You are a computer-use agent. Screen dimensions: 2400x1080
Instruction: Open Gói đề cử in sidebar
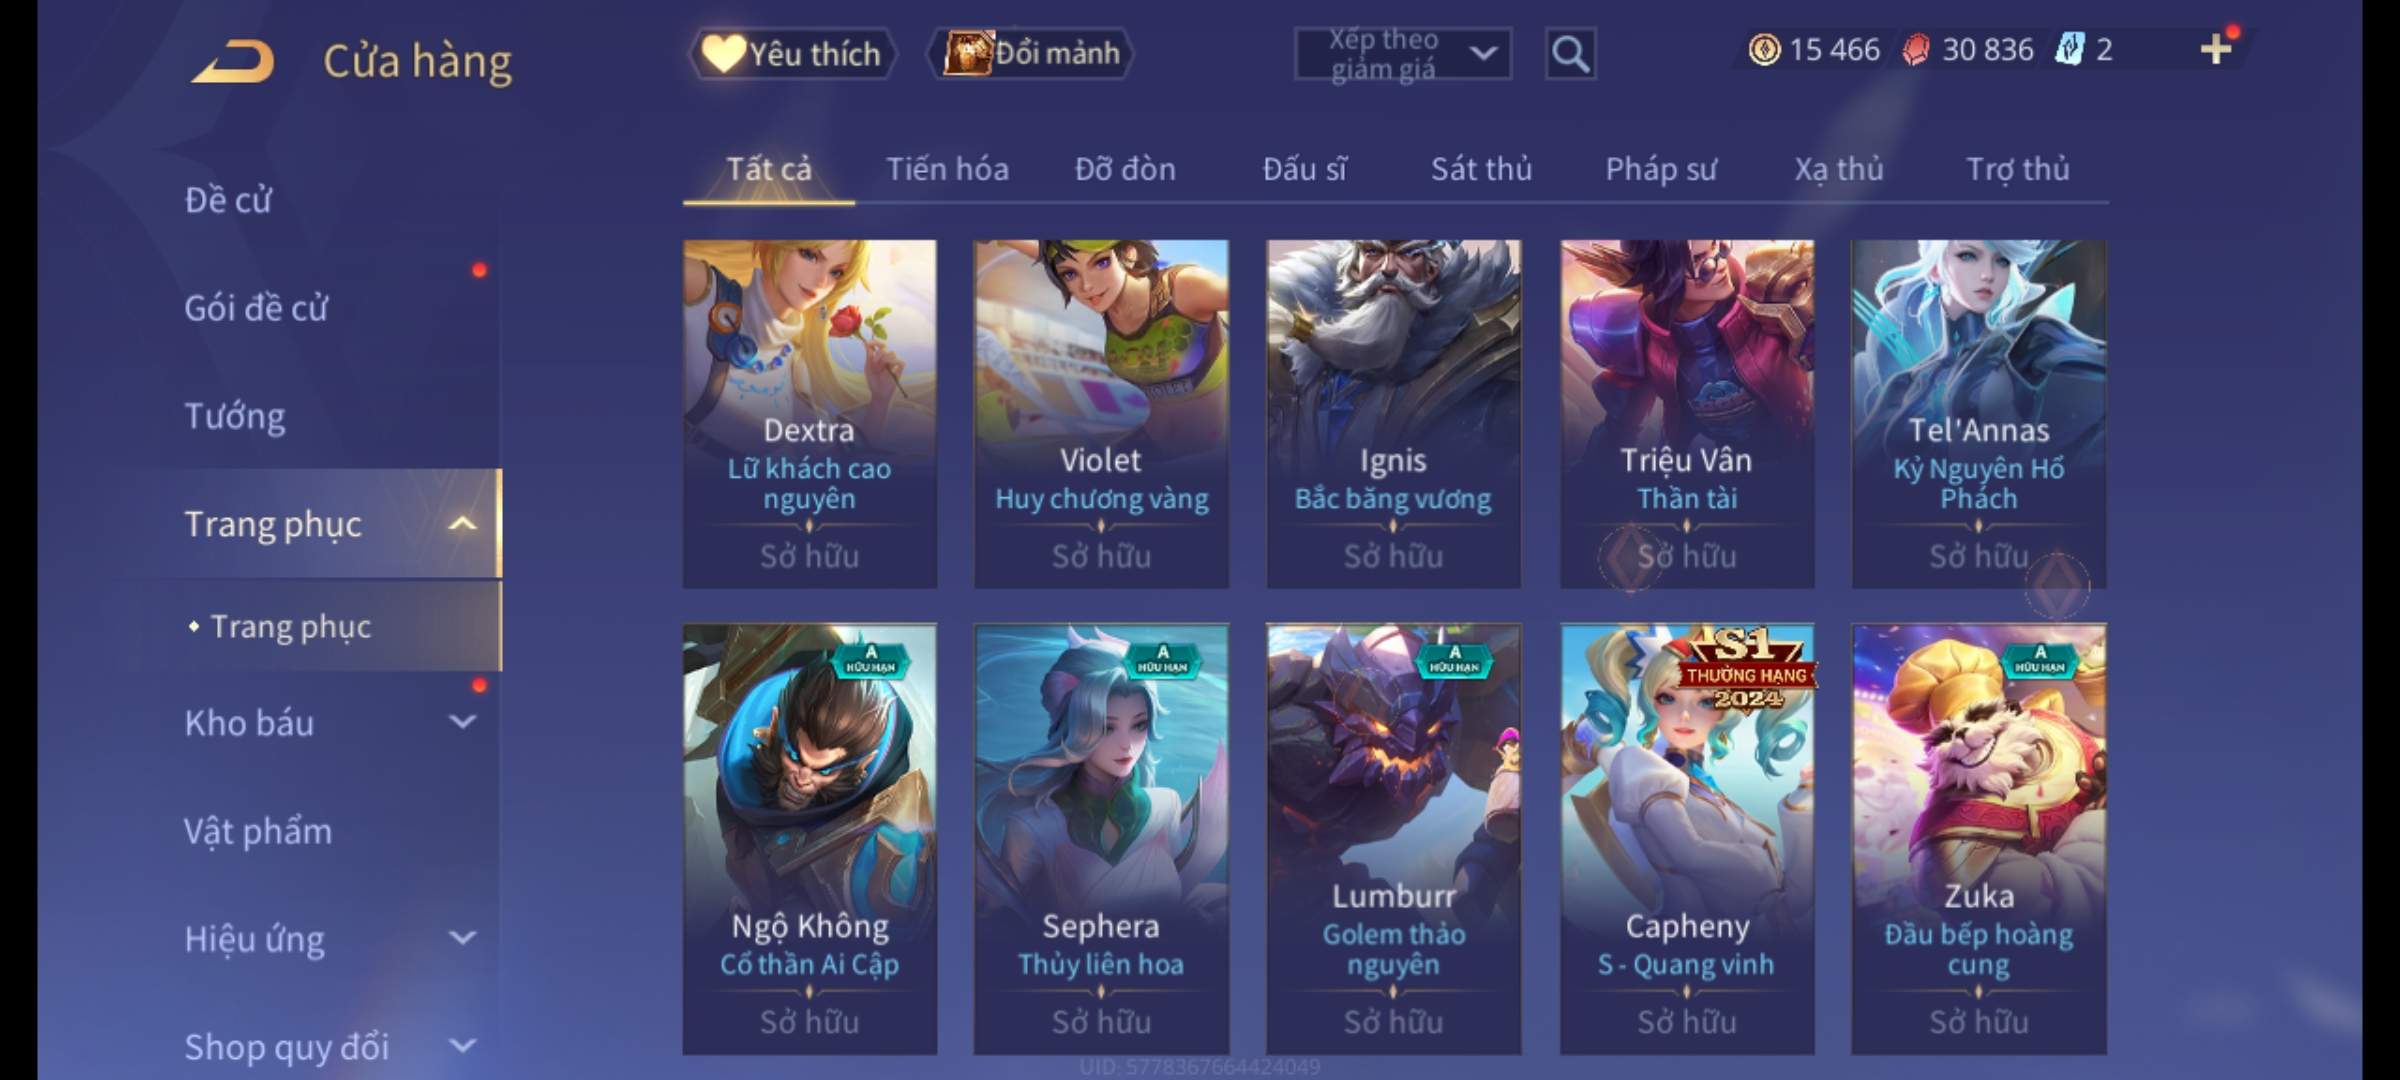click(x=256, y=308)
